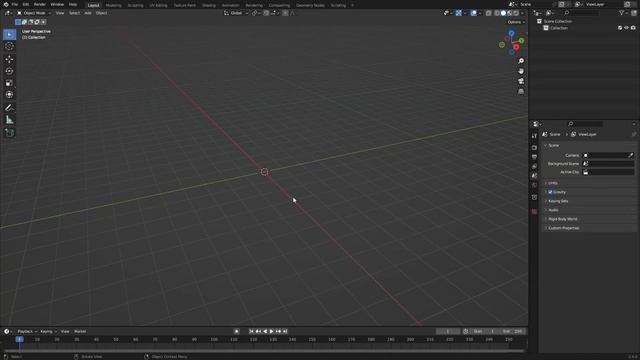This screenshot has height=360, width=640.
Task: Toggle viewport overlays button
Action: click(473, 13)
